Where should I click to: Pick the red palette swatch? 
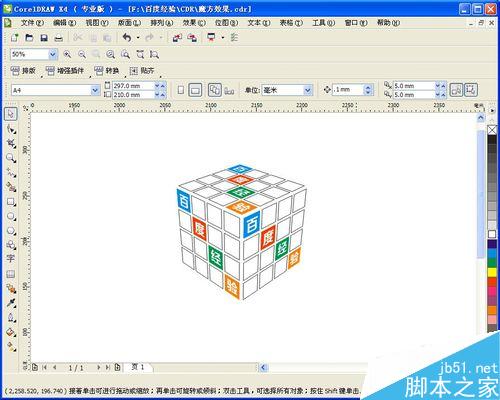pyautogui.click(x=492, y=282)
